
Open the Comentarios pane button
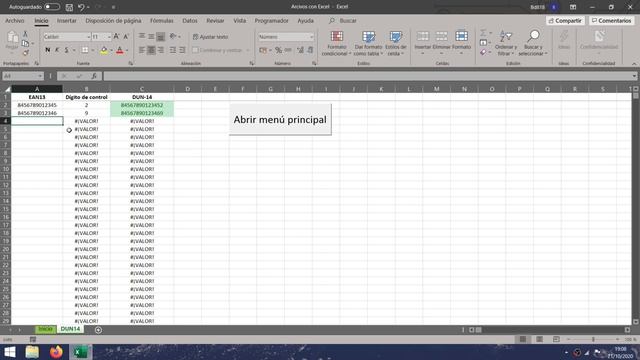click(x=611, y=20)
